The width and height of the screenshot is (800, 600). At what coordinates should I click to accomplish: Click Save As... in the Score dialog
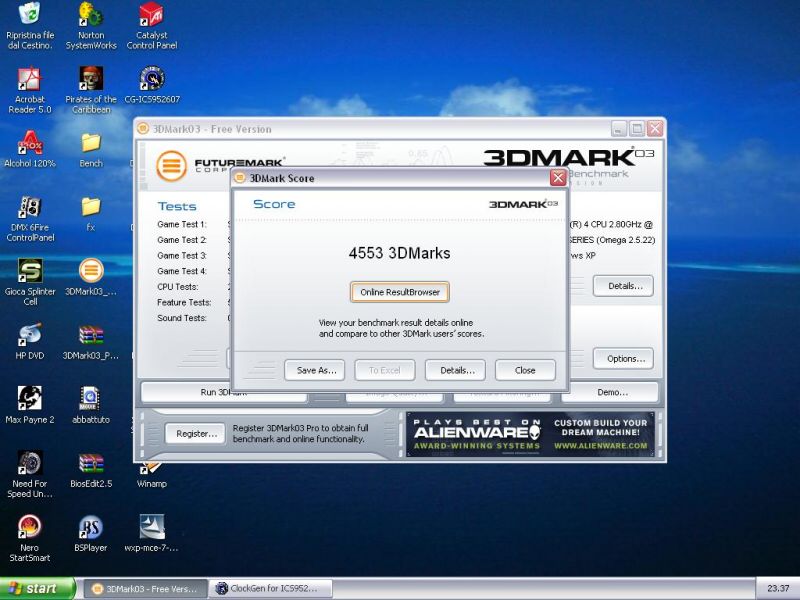314,370
